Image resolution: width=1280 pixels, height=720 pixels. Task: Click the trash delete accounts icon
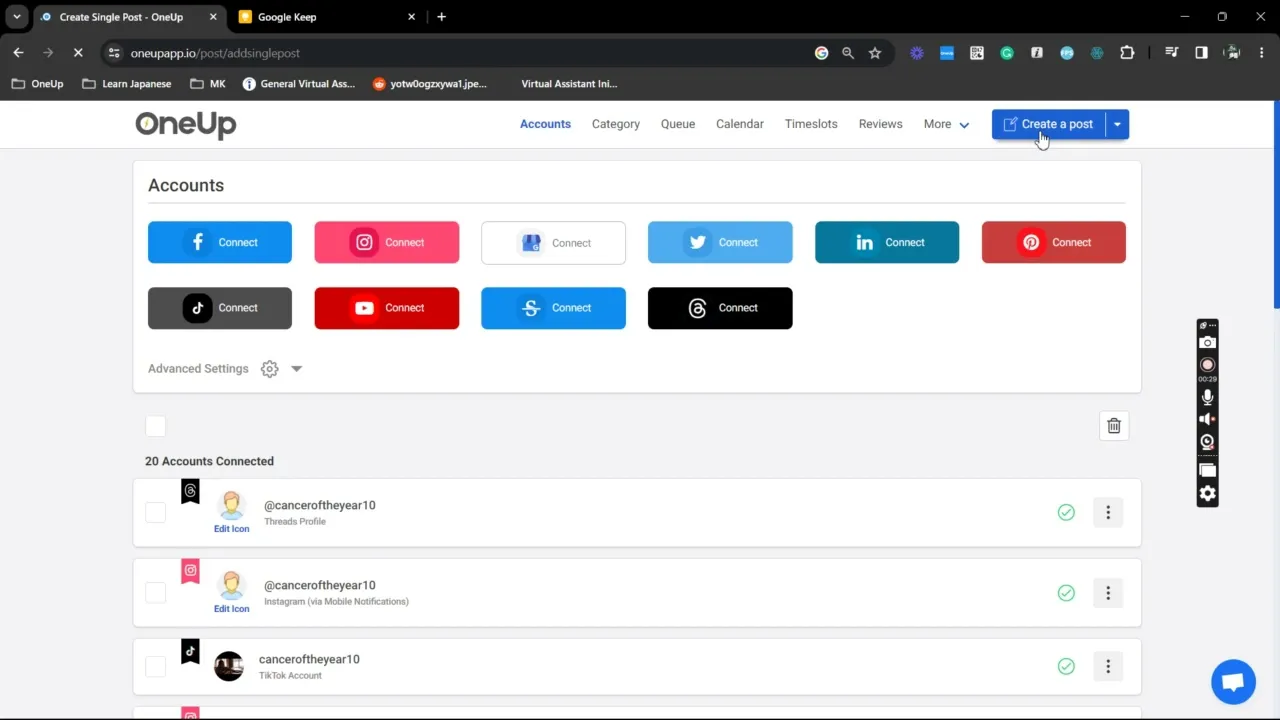(x=1113, y=426)
